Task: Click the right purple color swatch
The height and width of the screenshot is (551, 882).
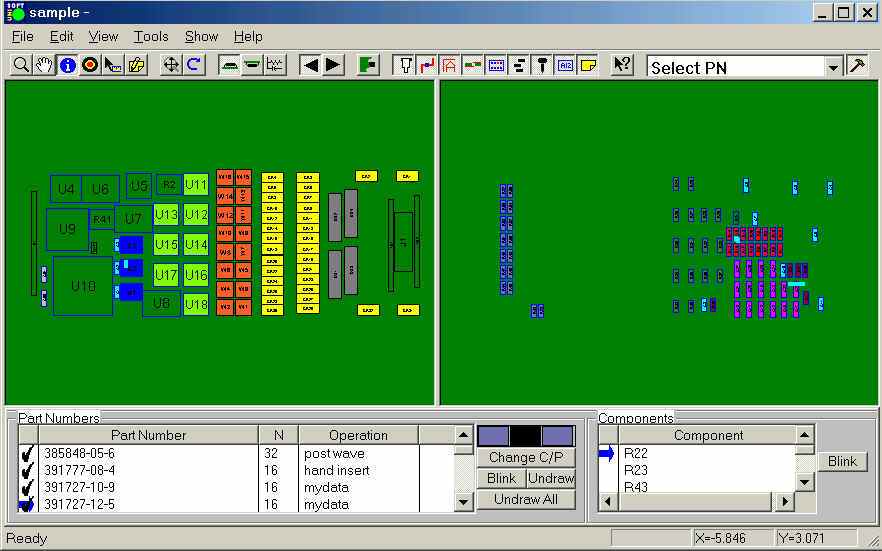Action: pos(557,436)
